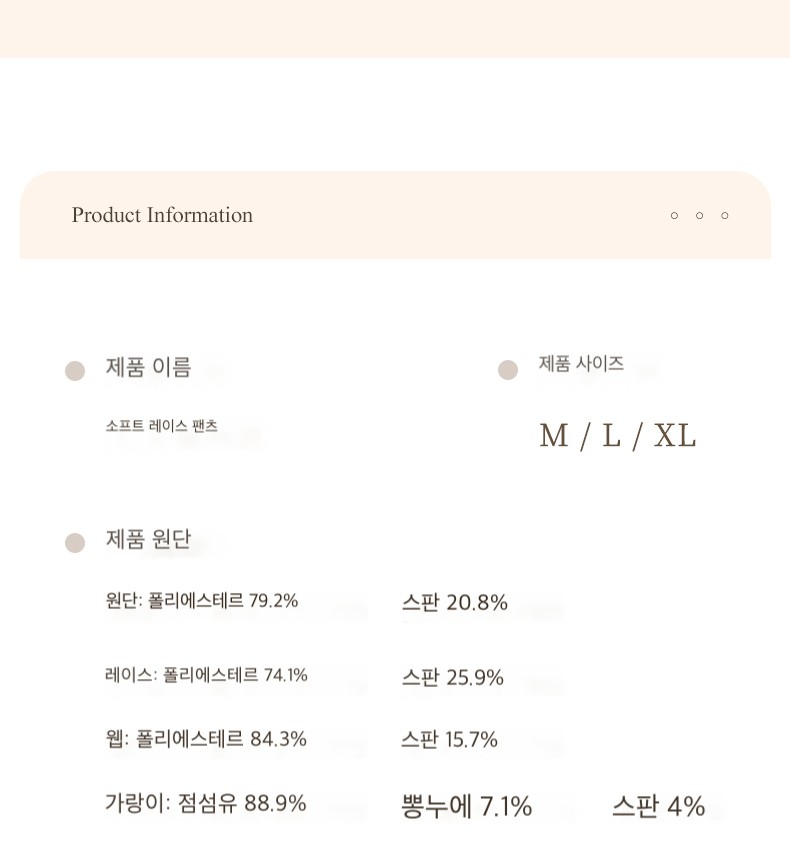Click 원단: 폴리에스테르 79.2% text
This screenshot has width=790, height=860.
pyautogui.click(x=201, y=601)
